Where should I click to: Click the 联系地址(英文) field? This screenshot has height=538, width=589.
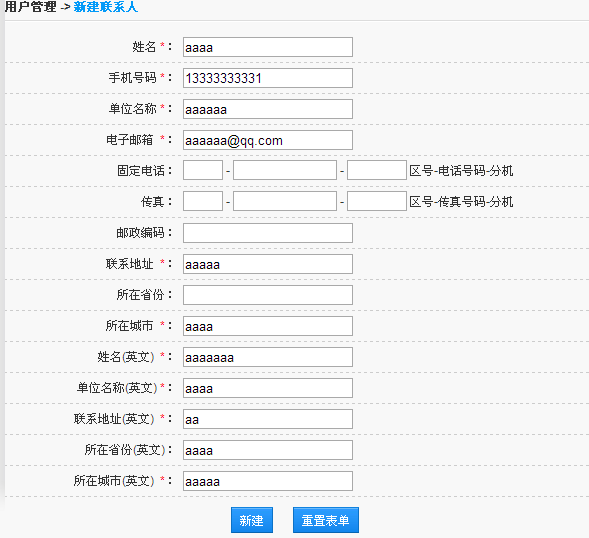(x=268, y=419)
